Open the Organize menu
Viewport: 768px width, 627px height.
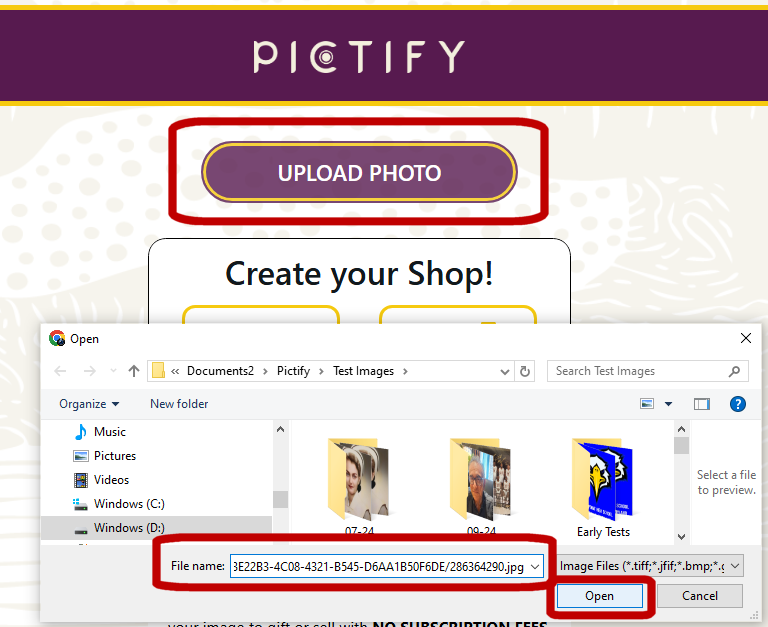tap(89, 404)
